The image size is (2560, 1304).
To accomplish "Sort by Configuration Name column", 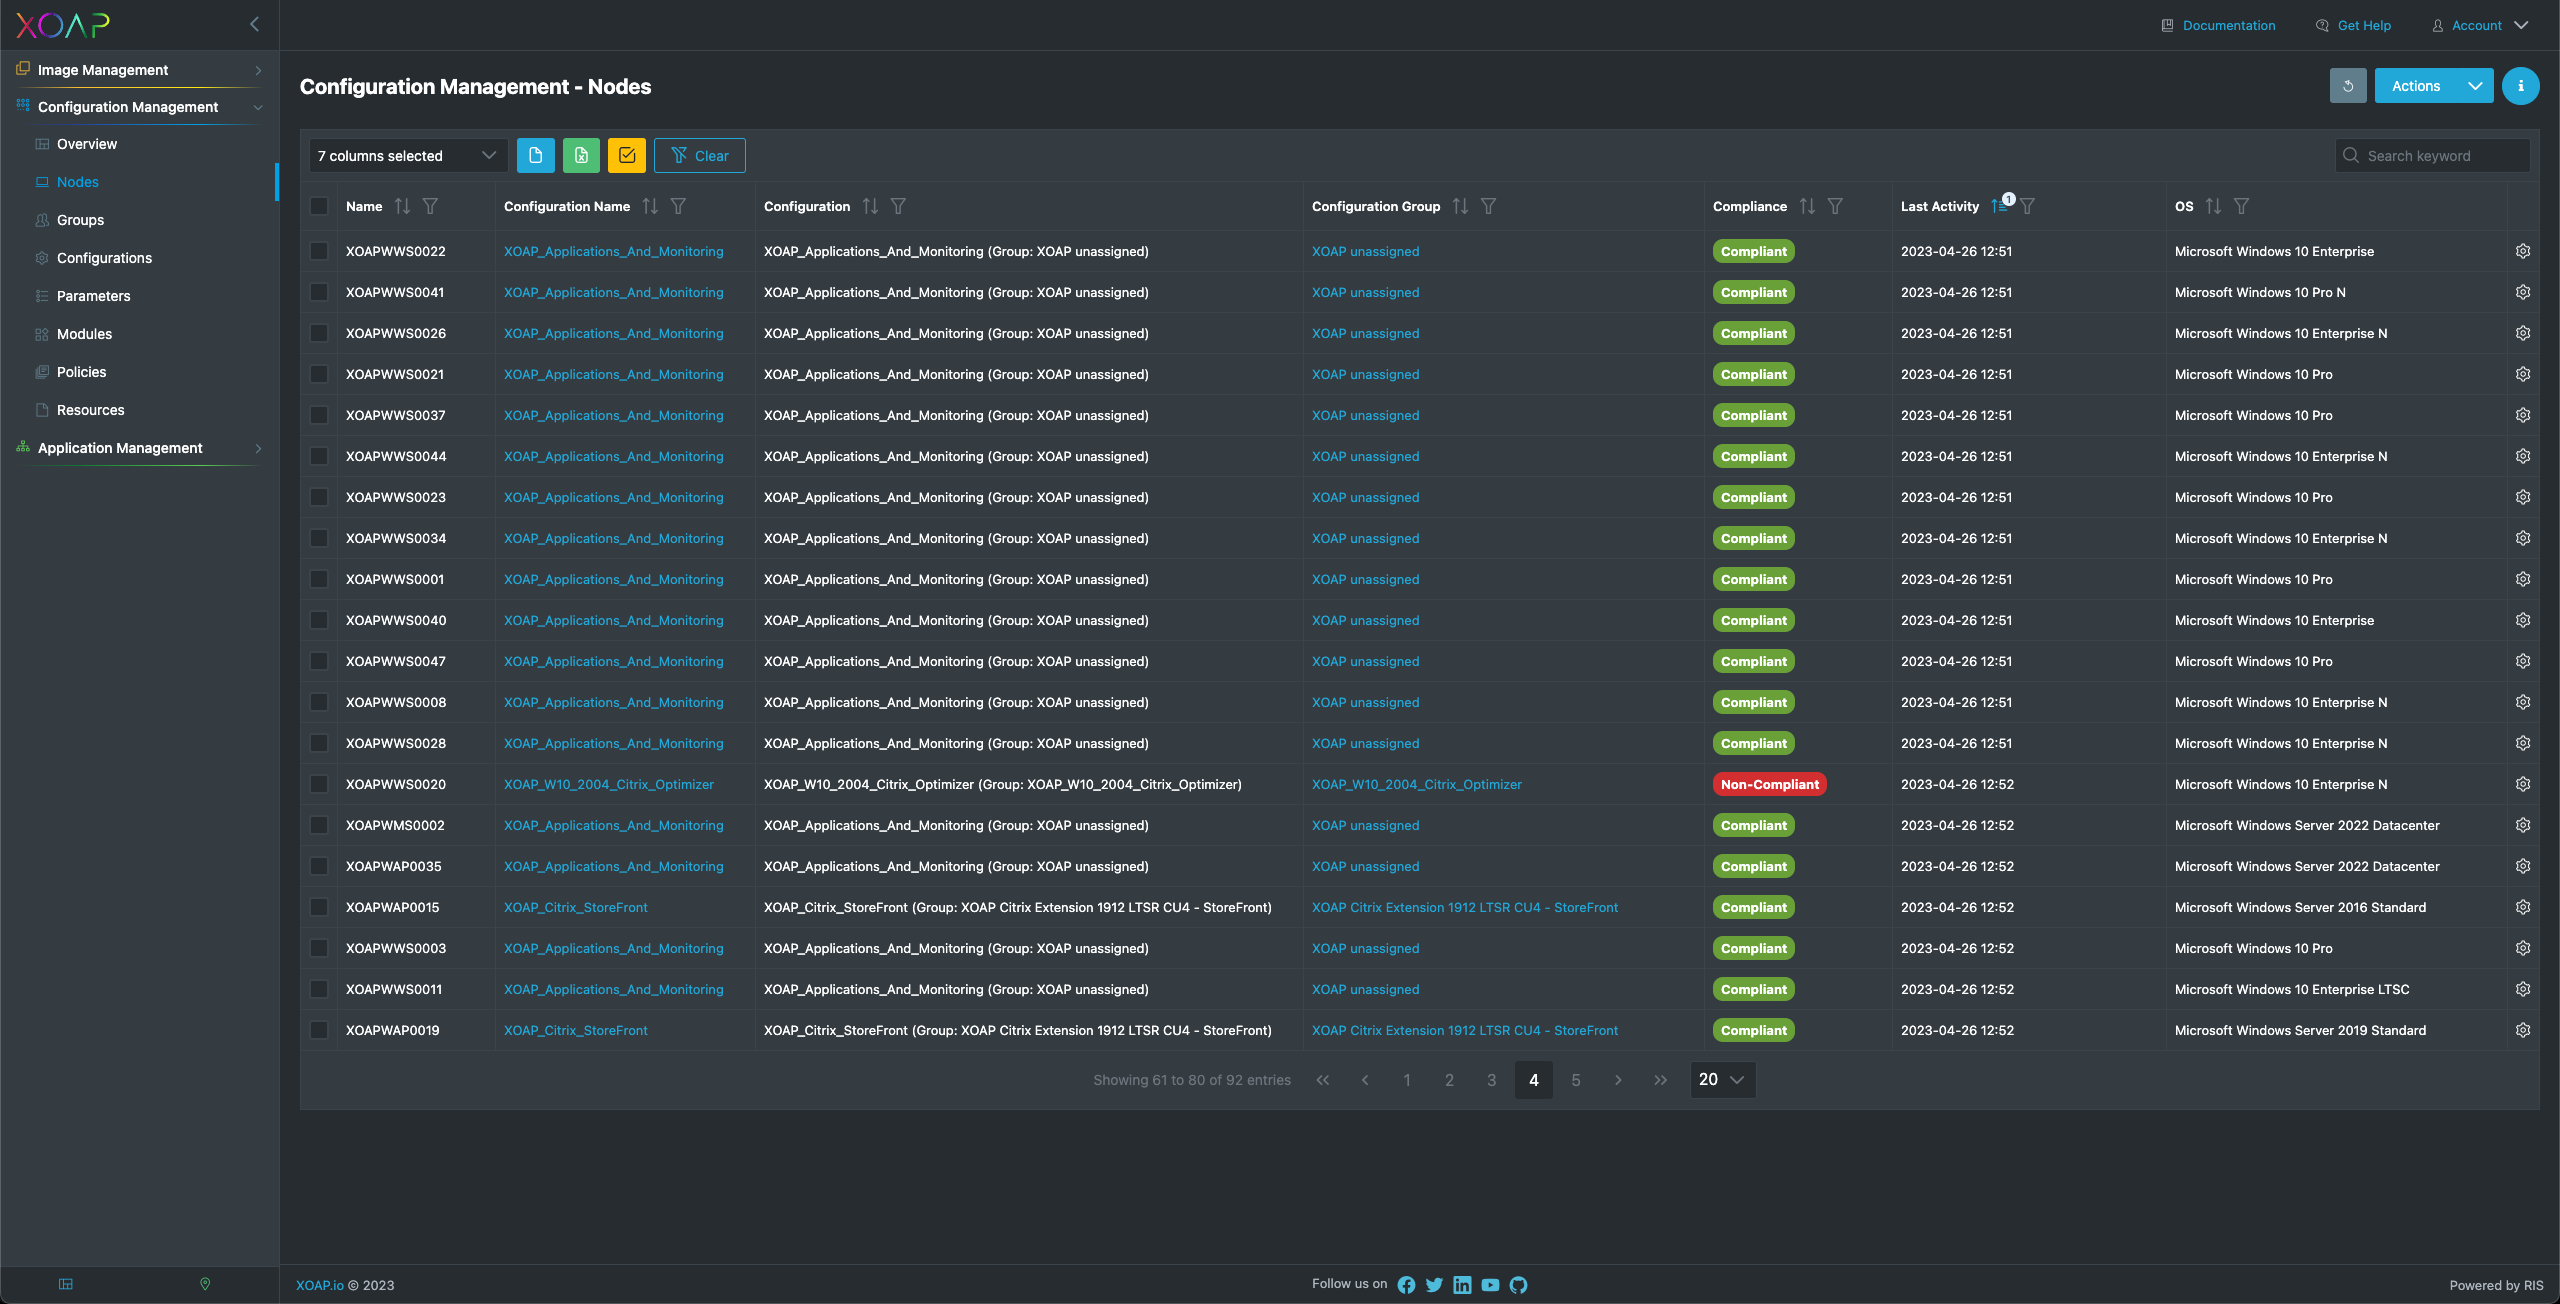I will pyautogui.click(x=650, y=206).
